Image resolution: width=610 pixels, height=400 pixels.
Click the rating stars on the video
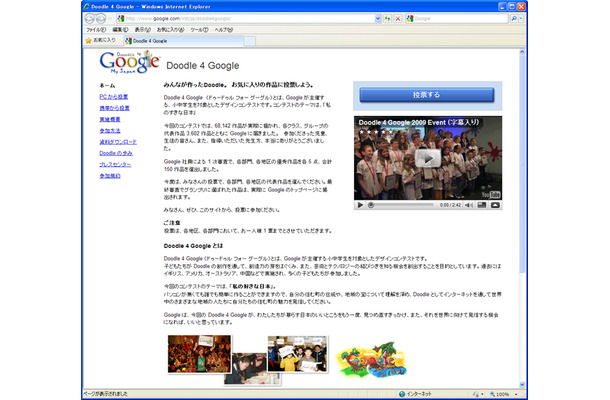point(376,132)
